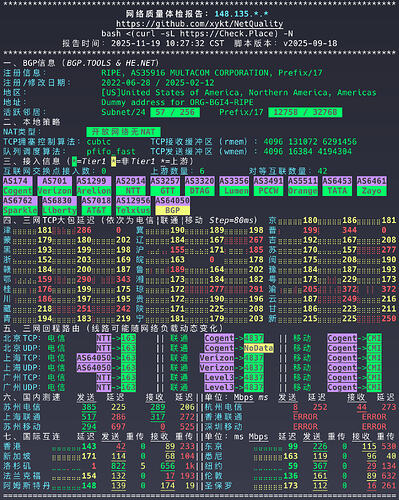This screenshot has width=399, height=500.
Task: Click the AS5511 Orange badge
Action: (x=302, y=186)
